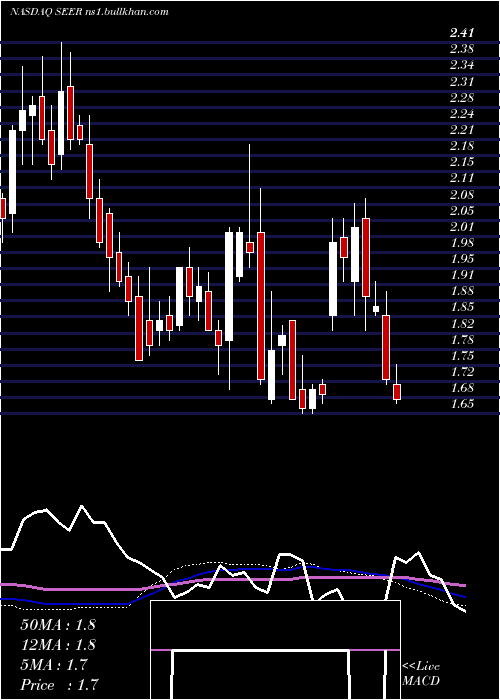Click the 1.65 price axis label
Viewport: 500px width, 700px height.
[x=462, y=404]
